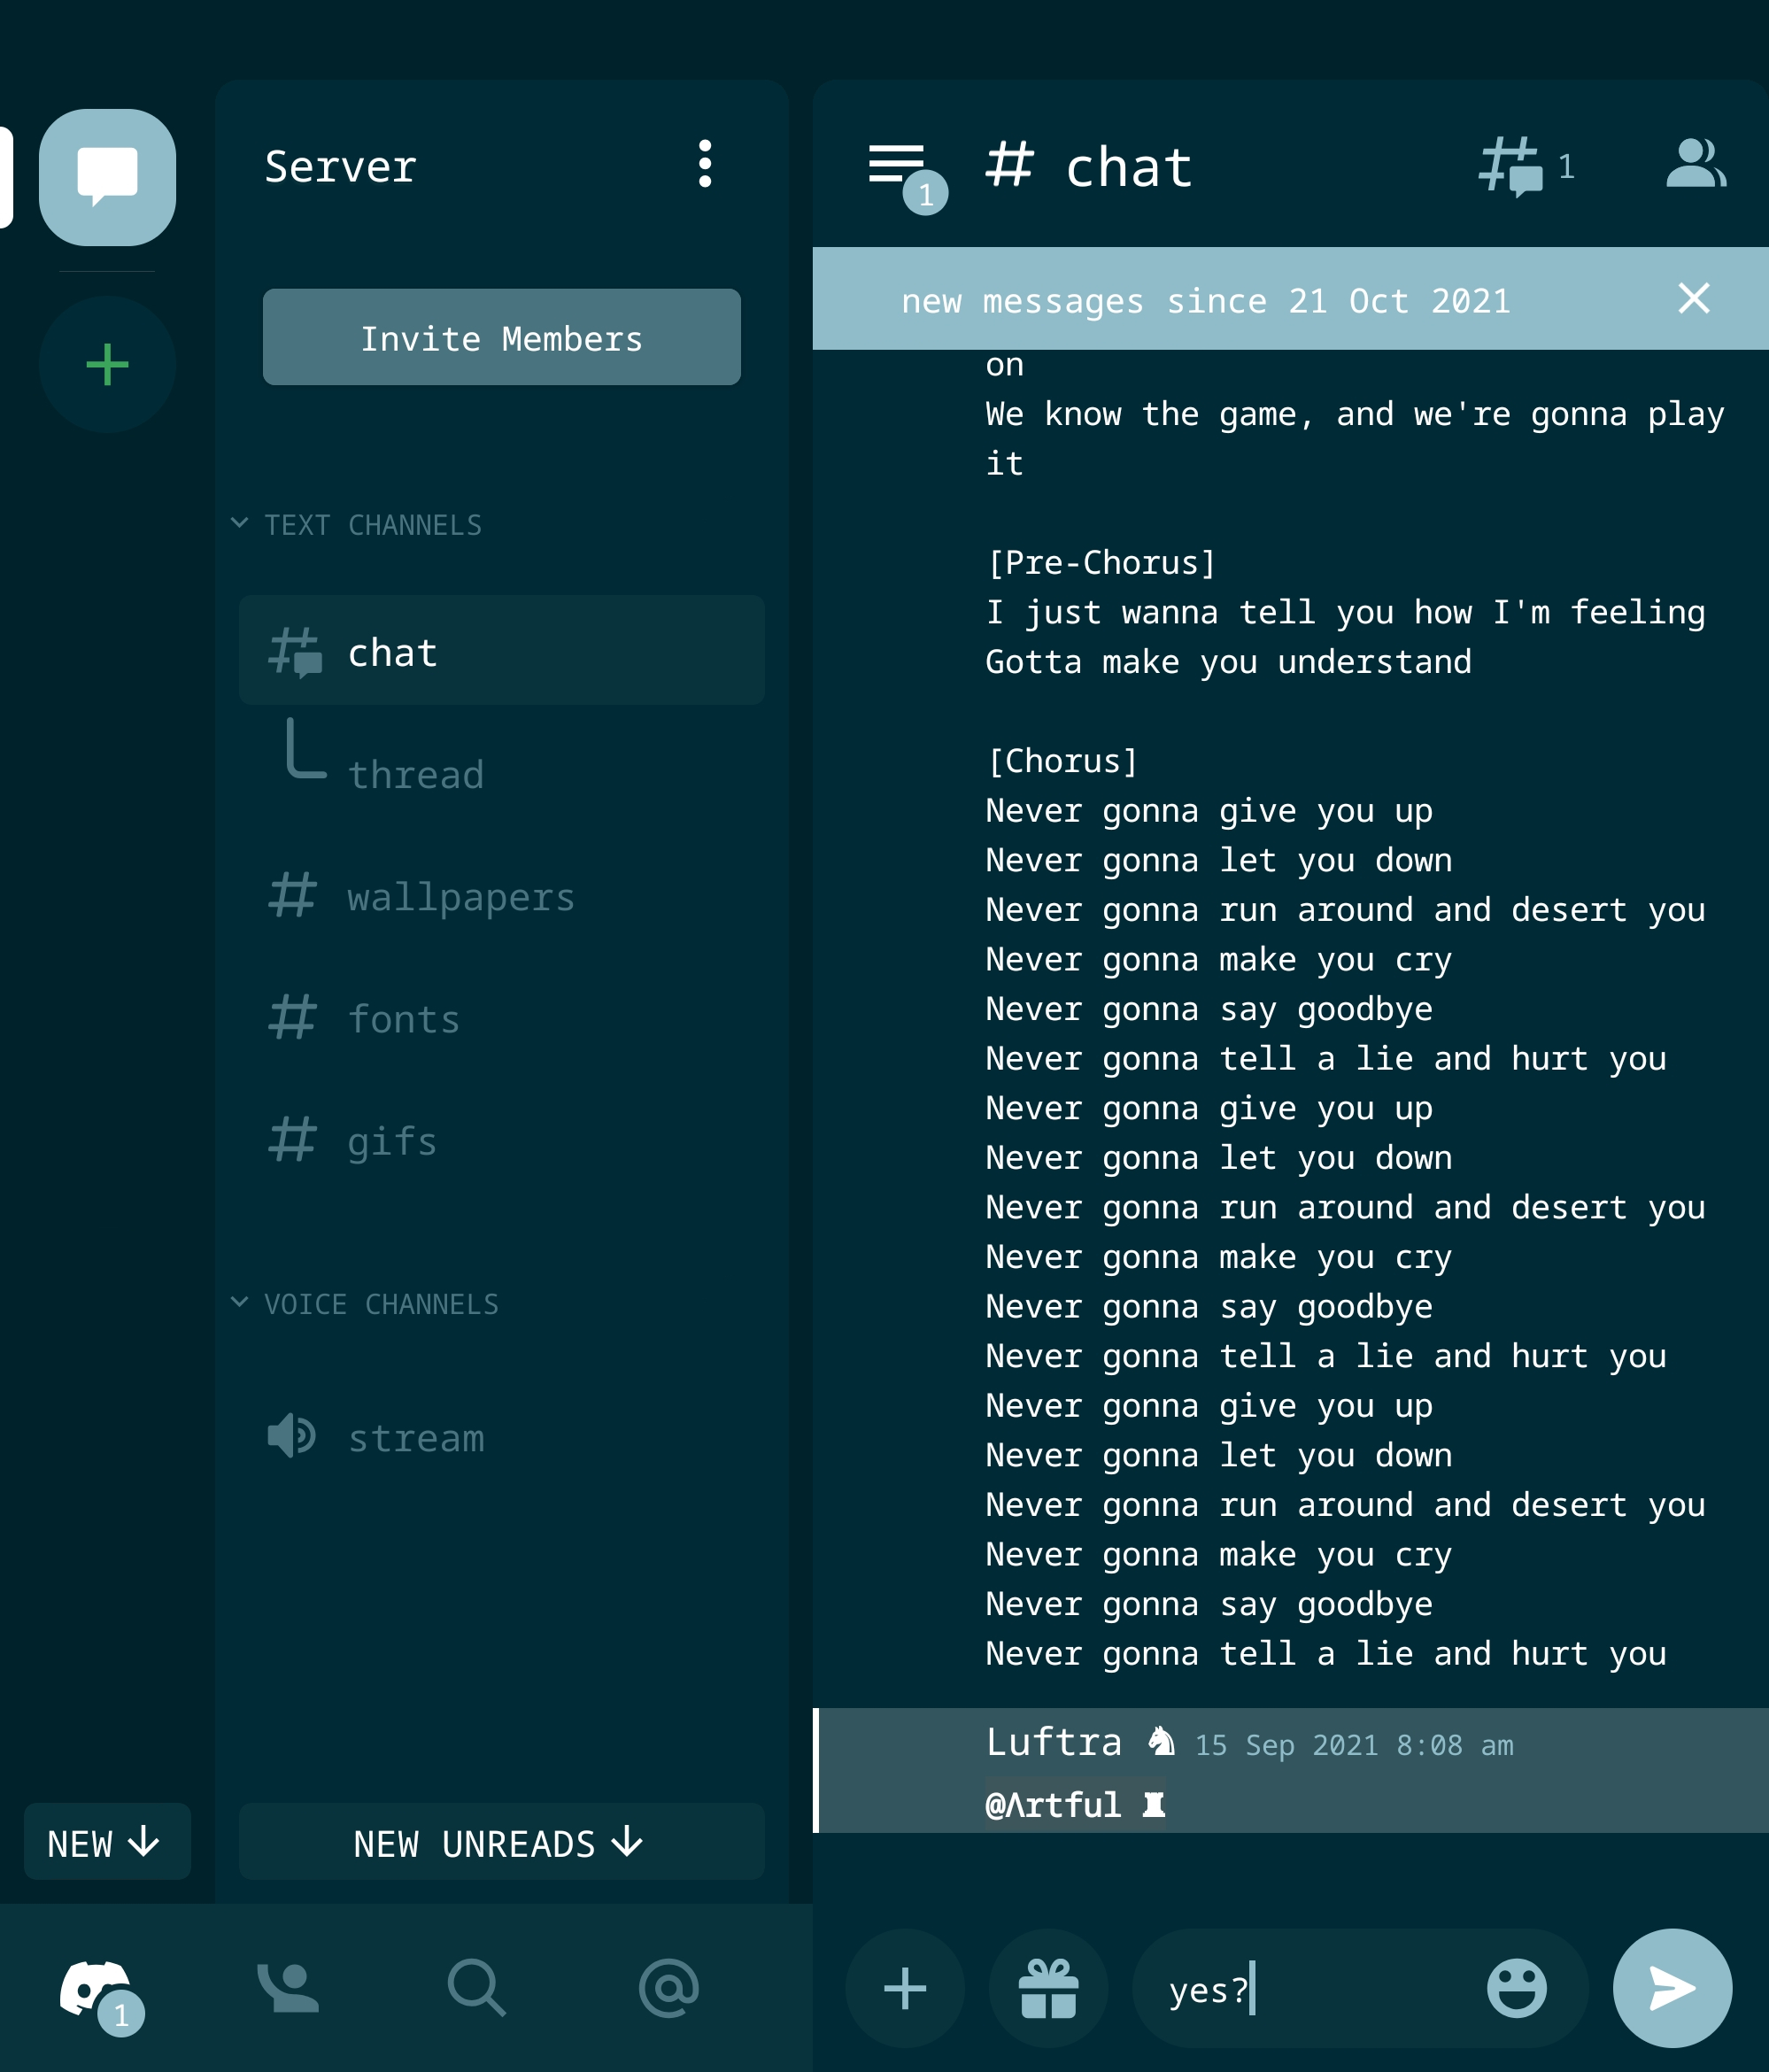1769x2072 pixels.
Task: Jump to NEW UNREADS
Action: pos(501,1843)
